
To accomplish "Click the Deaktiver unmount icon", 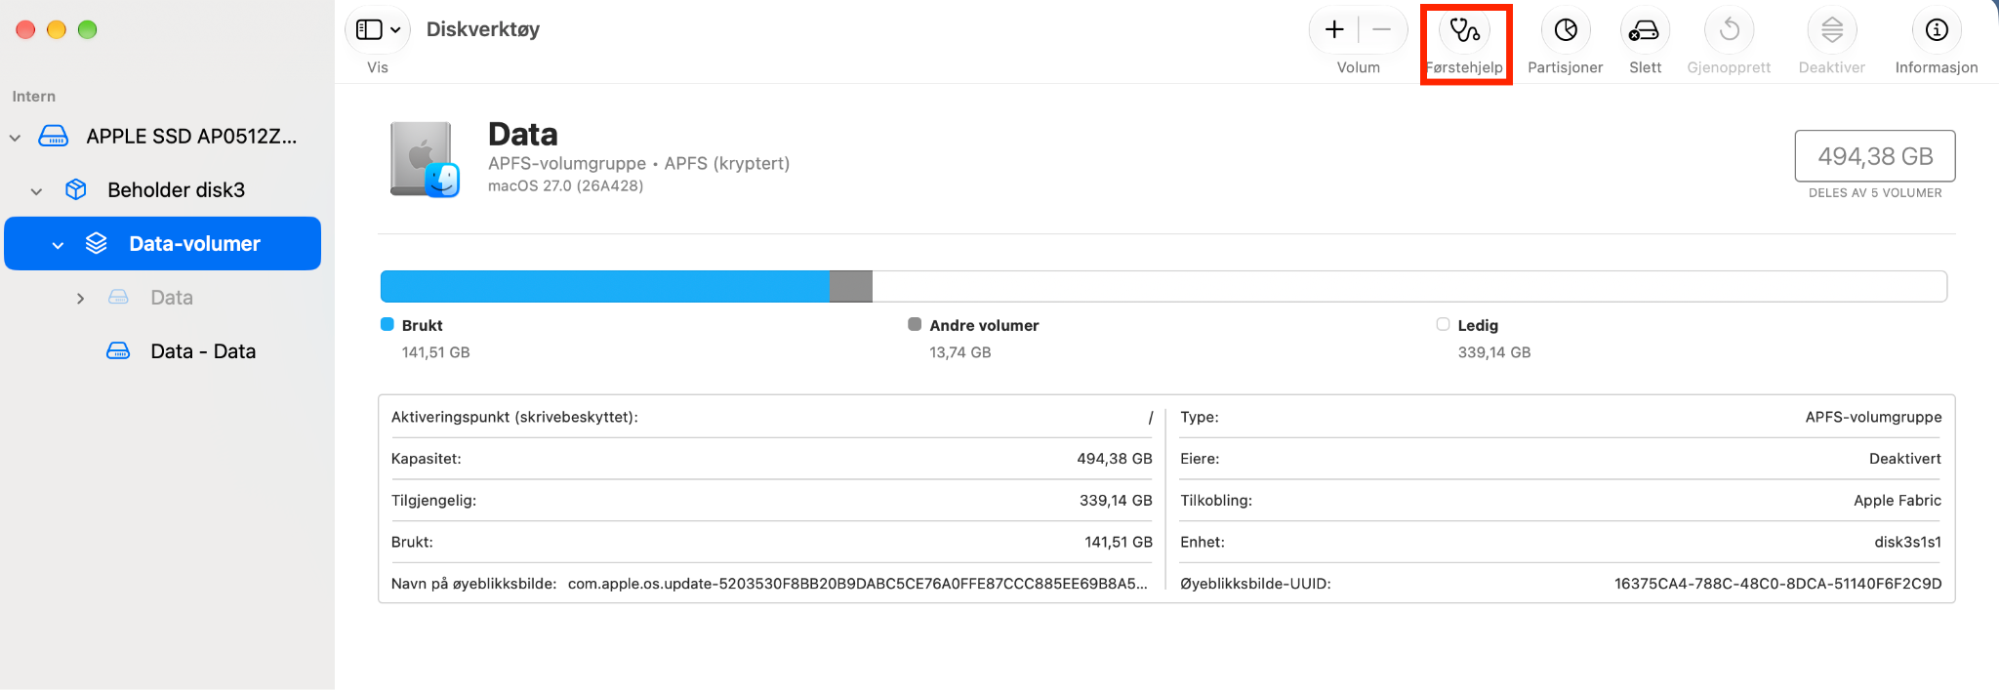I will tap(1831, 31).
